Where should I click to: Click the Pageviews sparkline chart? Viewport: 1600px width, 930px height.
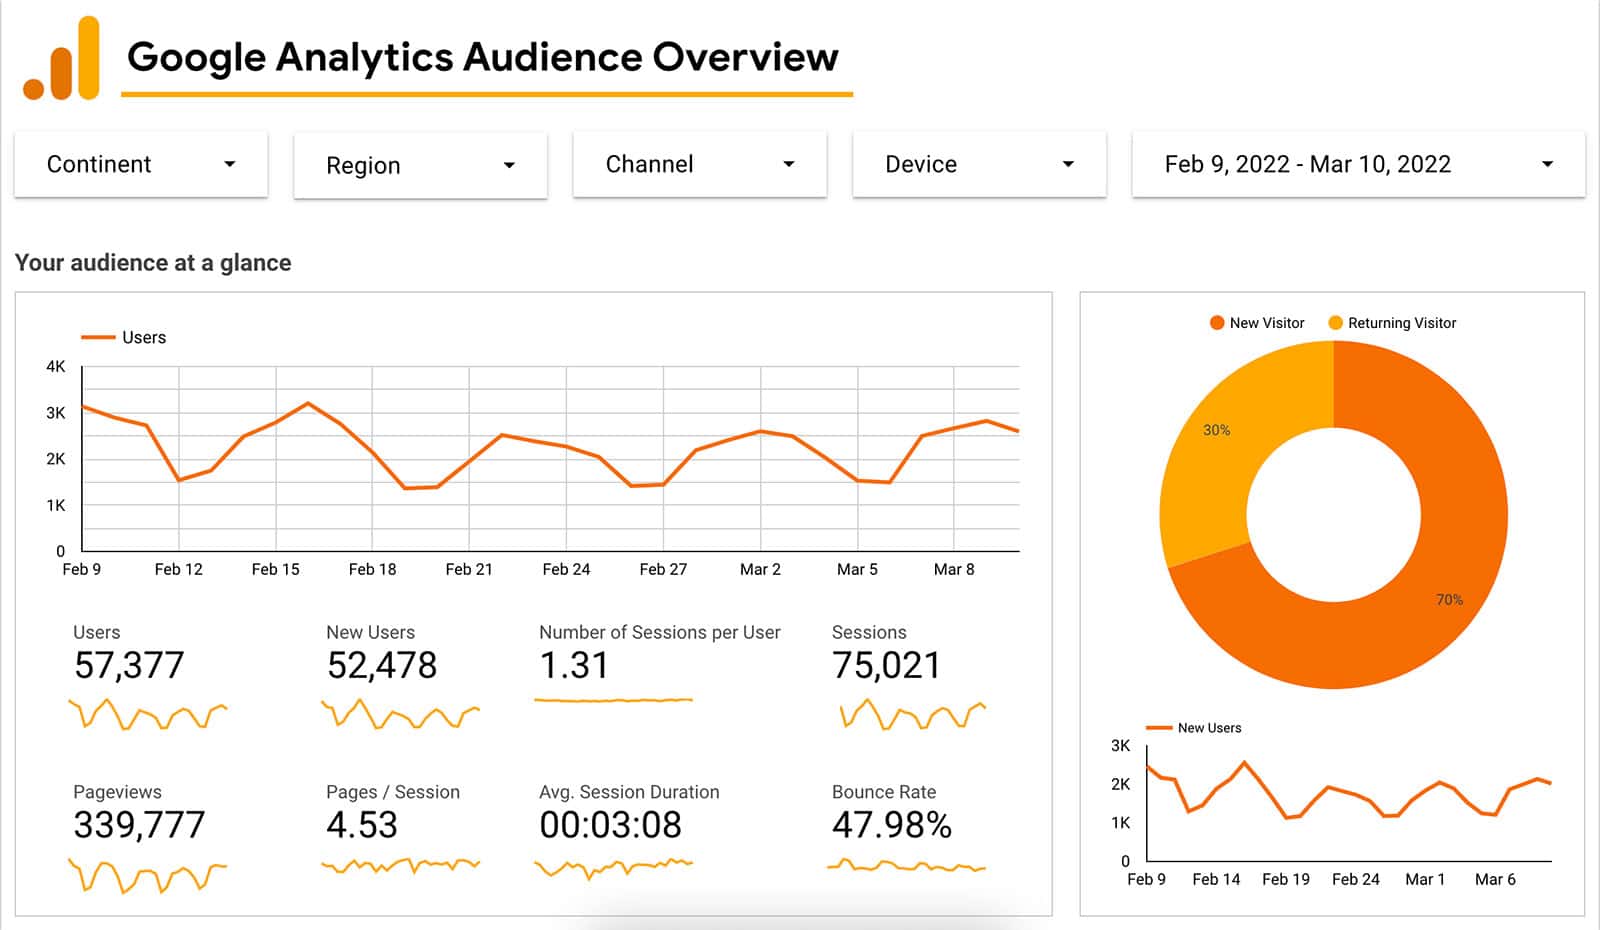(x=148, y=875)
